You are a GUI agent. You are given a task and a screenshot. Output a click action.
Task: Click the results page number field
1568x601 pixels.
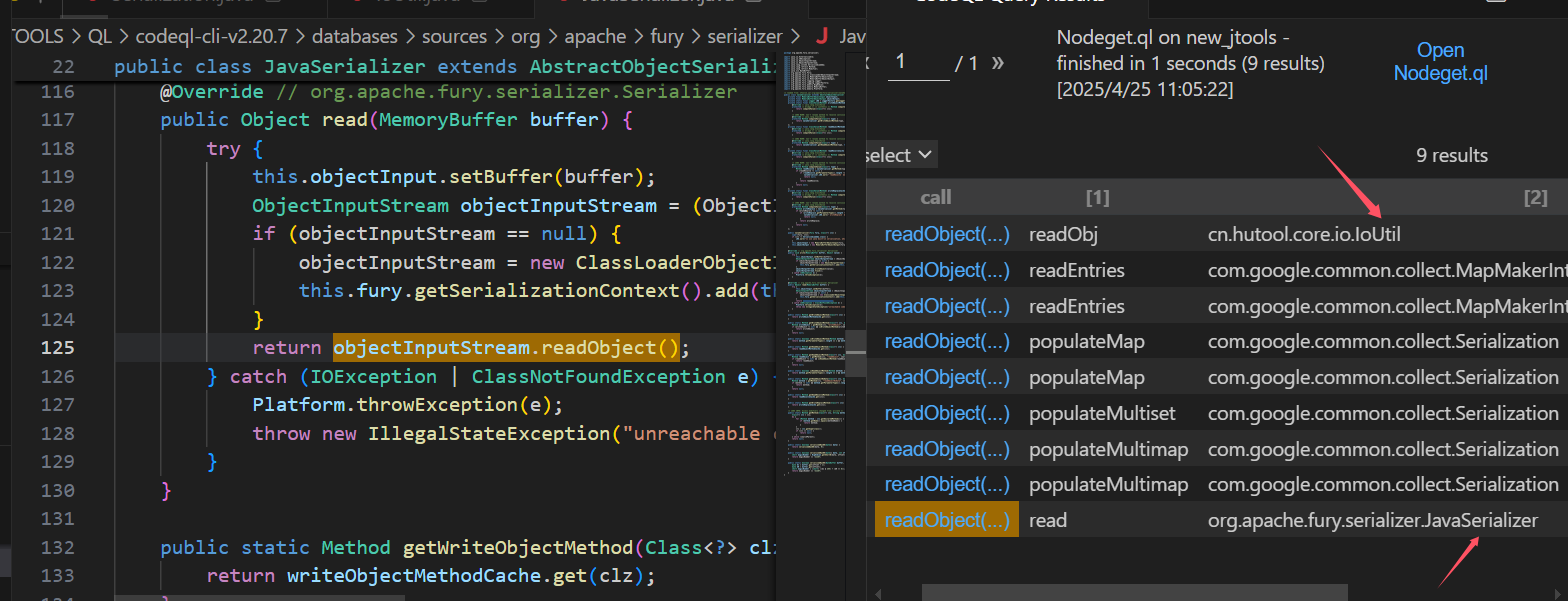tap(917, 62)
